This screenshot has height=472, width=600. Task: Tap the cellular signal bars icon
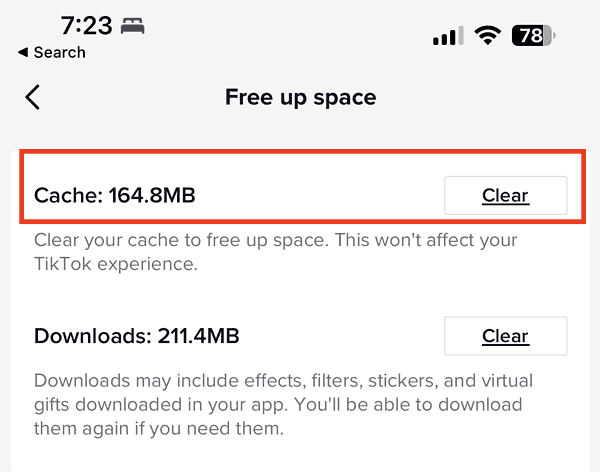447,37
